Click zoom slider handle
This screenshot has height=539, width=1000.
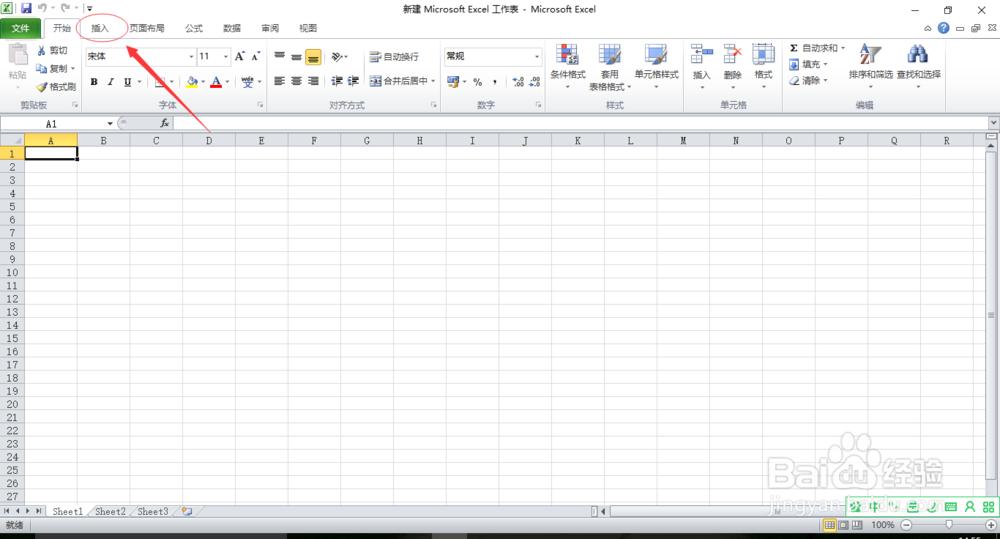point(949,524)
